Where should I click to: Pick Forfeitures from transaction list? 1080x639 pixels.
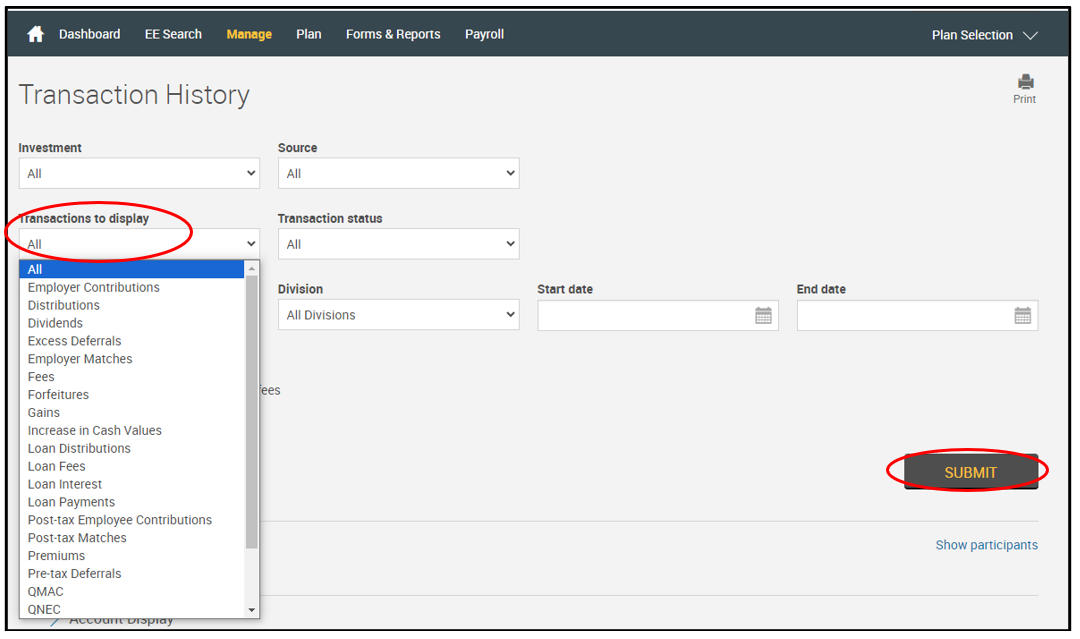58,395
